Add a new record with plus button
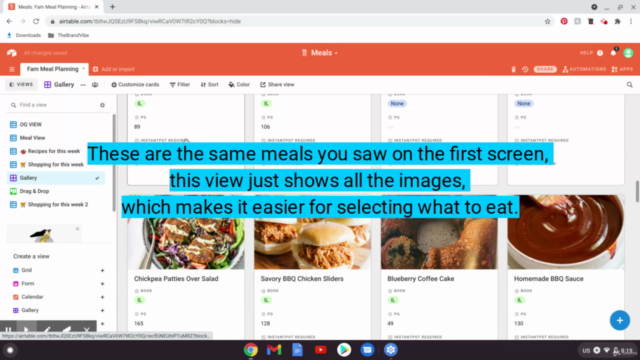Viewport: 640px width, 360px height. point(620,320)
